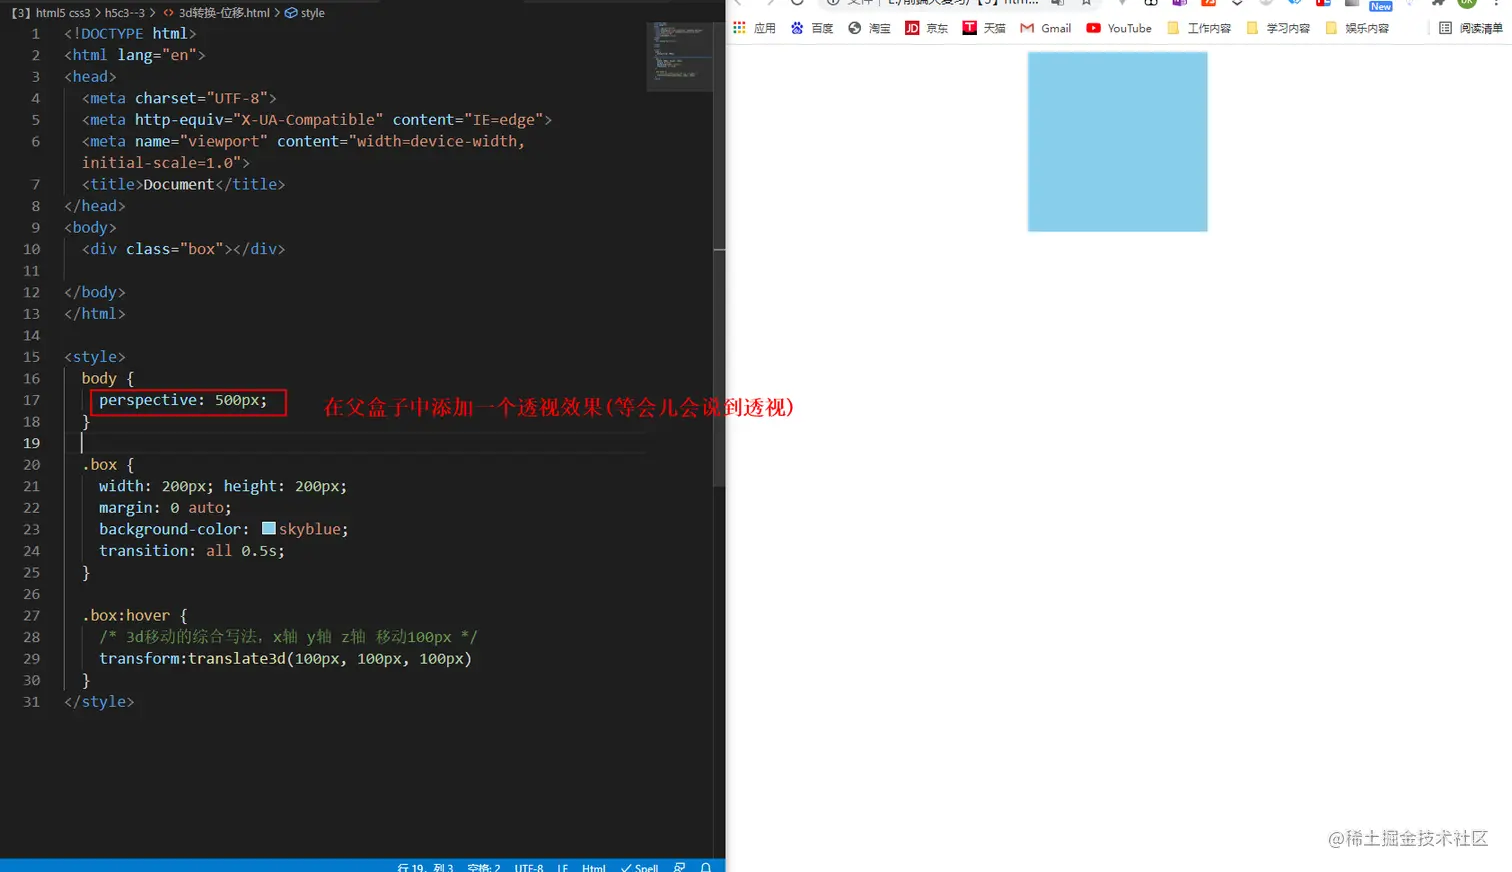The width and height of the screenshot is (1512, 872).
Task: Click the skyblue color swatch on line 23
Action: point(268,528)
